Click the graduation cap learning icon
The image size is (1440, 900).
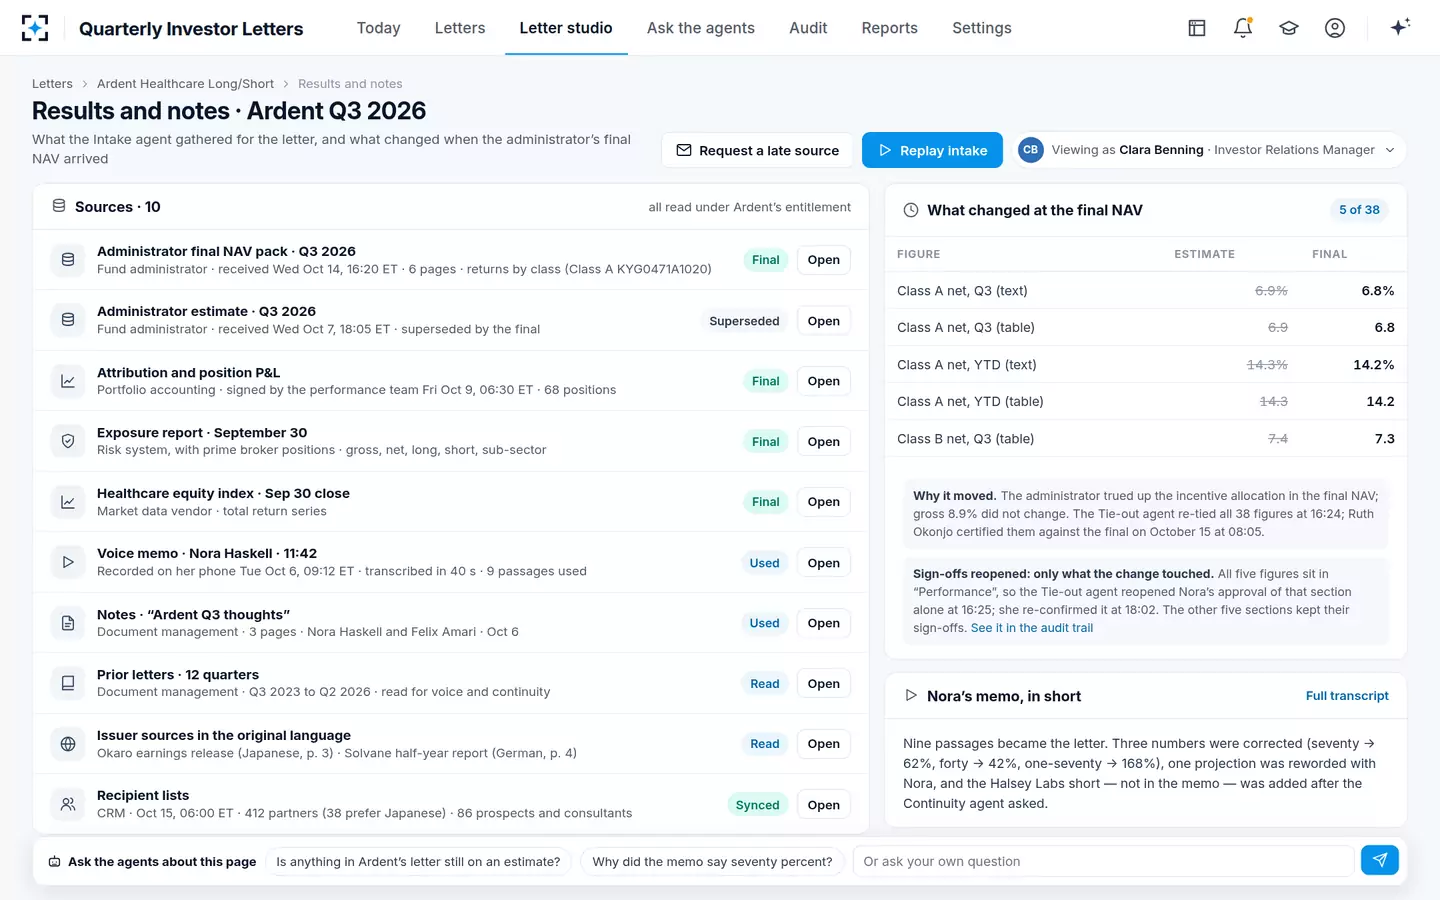click(1289, 28)
